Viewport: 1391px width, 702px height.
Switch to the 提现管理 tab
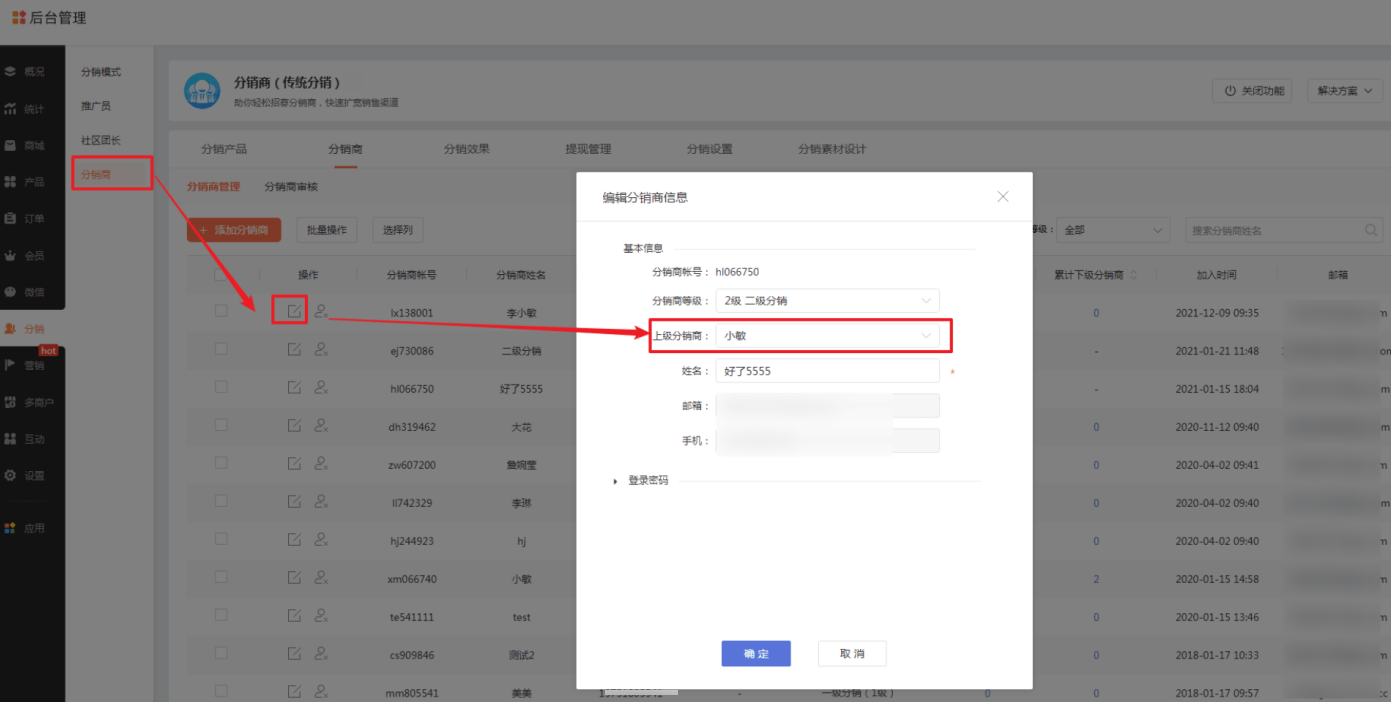click(x=588, y=149)
